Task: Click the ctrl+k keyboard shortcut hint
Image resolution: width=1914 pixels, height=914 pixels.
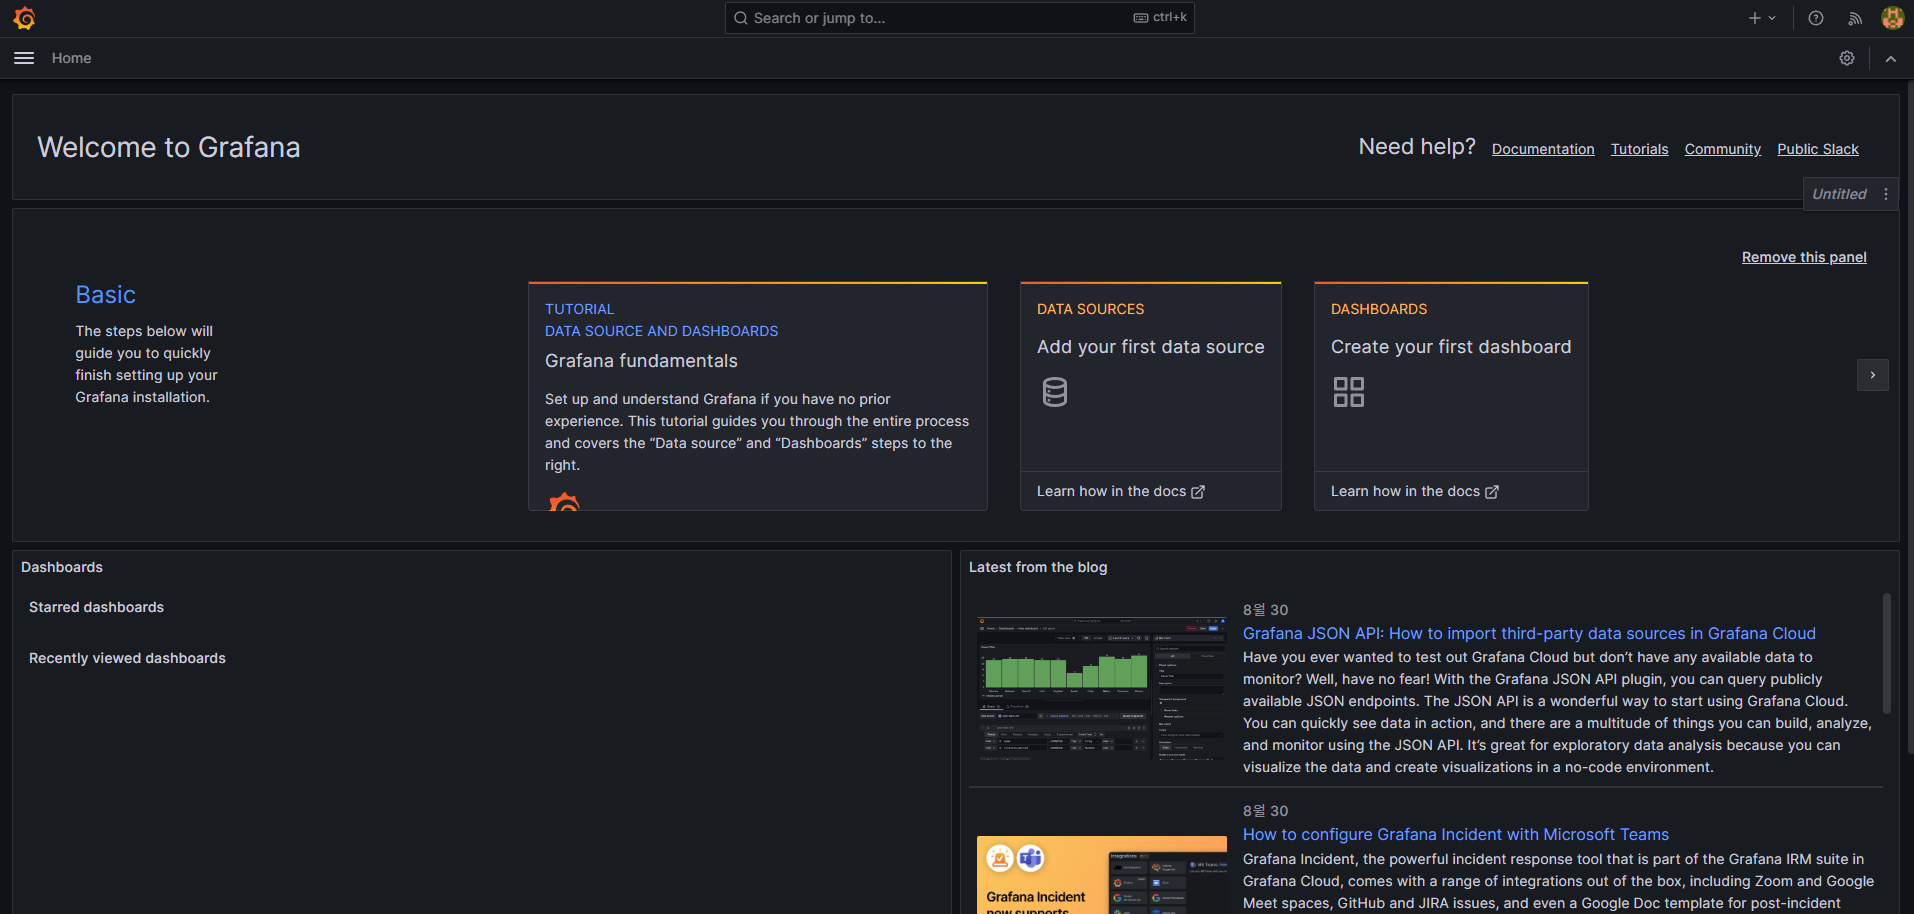Action: (1160, 18)
